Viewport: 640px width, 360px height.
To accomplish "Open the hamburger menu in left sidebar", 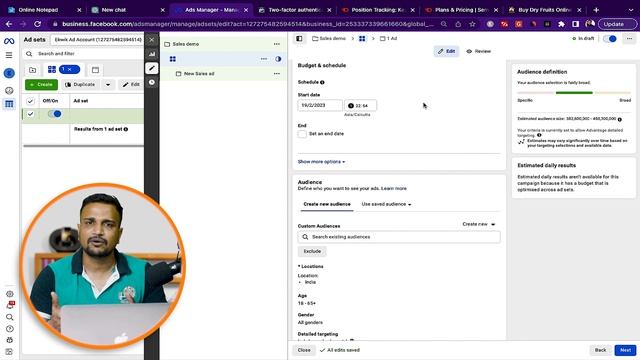I will [x=9, y=55].
